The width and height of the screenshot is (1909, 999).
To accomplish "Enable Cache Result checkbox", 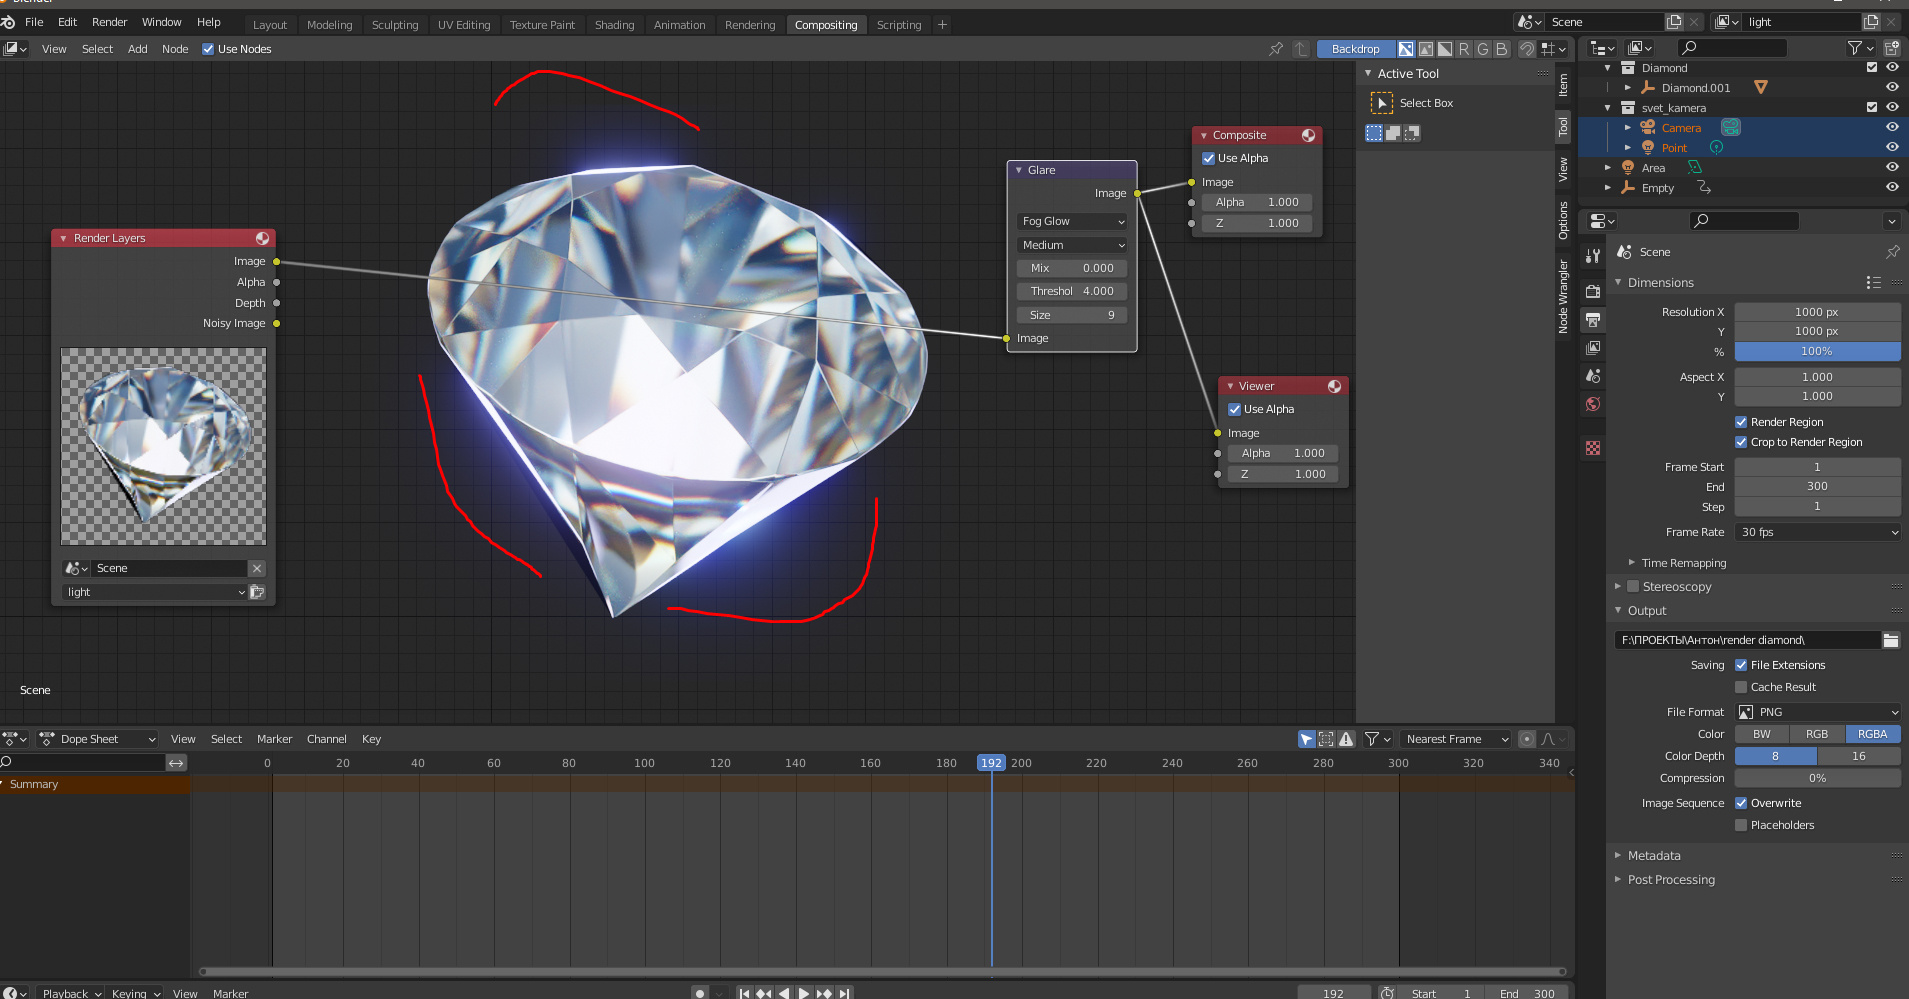I will tap(1741, 687).
